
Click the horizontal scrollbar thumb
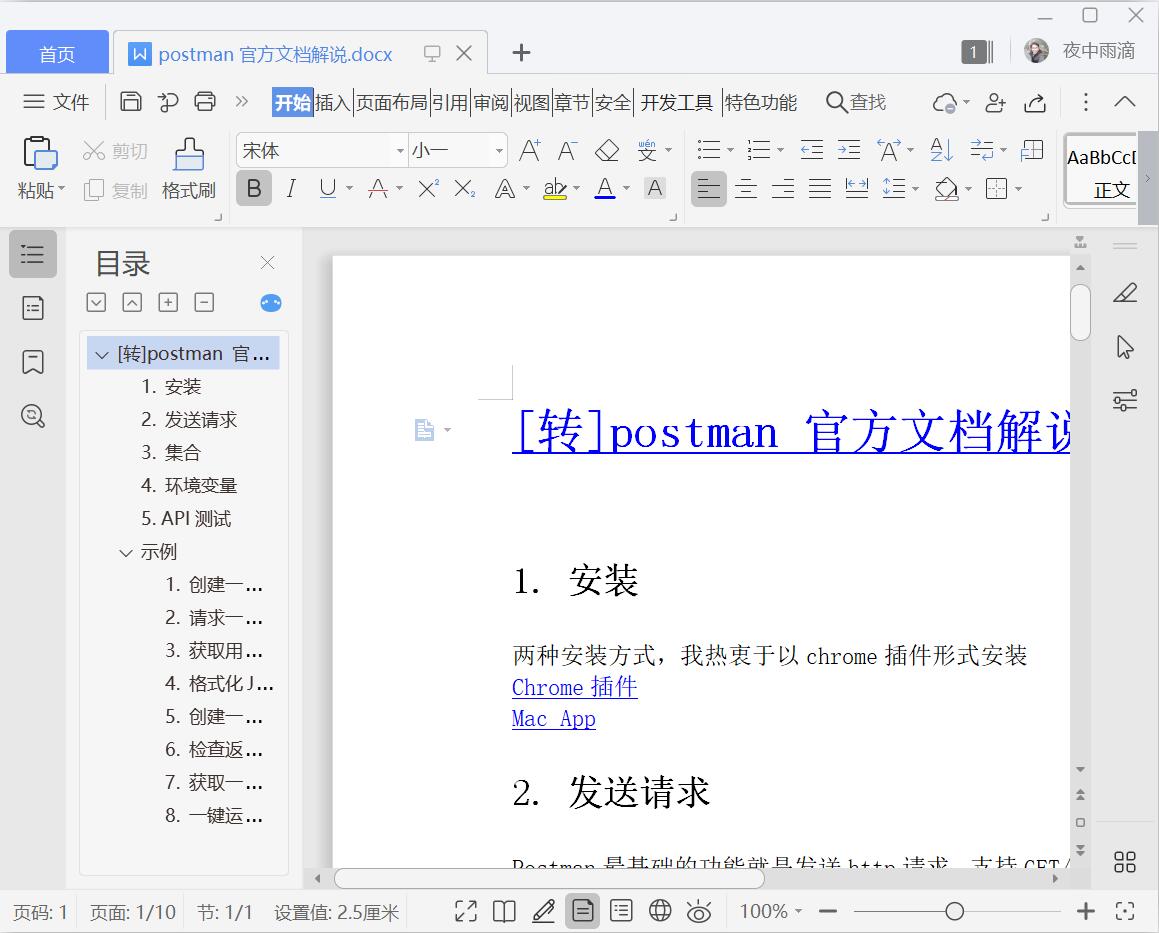coord(549,878)
